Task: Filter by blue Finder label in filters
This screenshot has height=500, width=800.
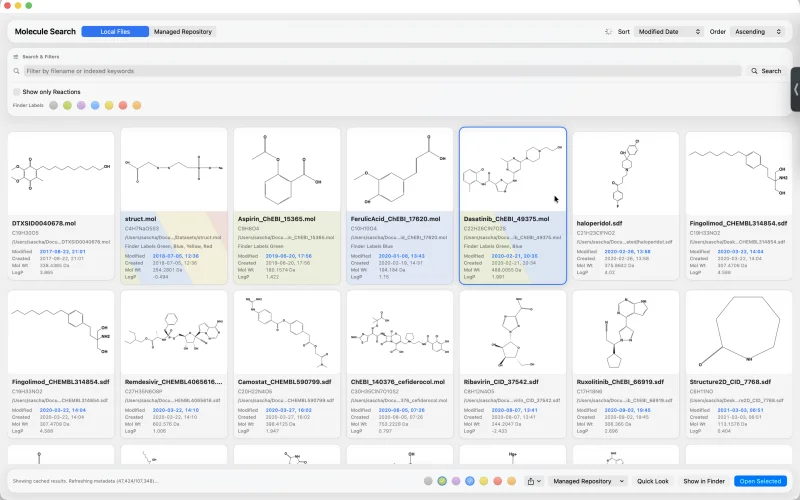Action: click(x=95, y=106)
